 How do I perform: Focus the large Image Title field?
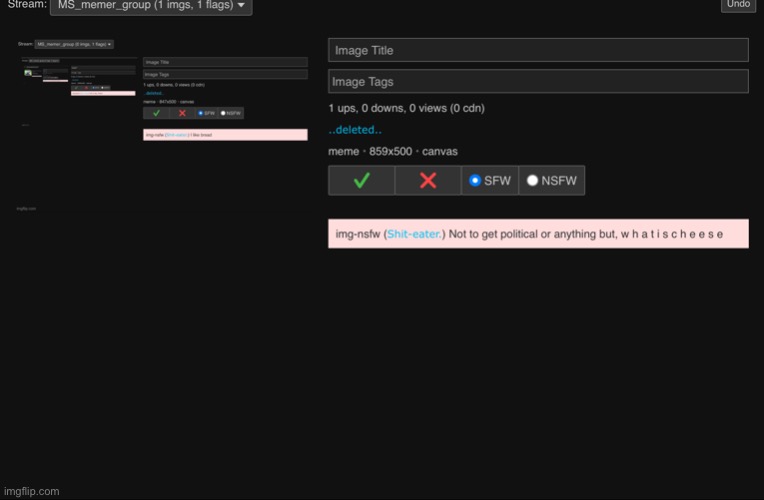tap(538, 50)
